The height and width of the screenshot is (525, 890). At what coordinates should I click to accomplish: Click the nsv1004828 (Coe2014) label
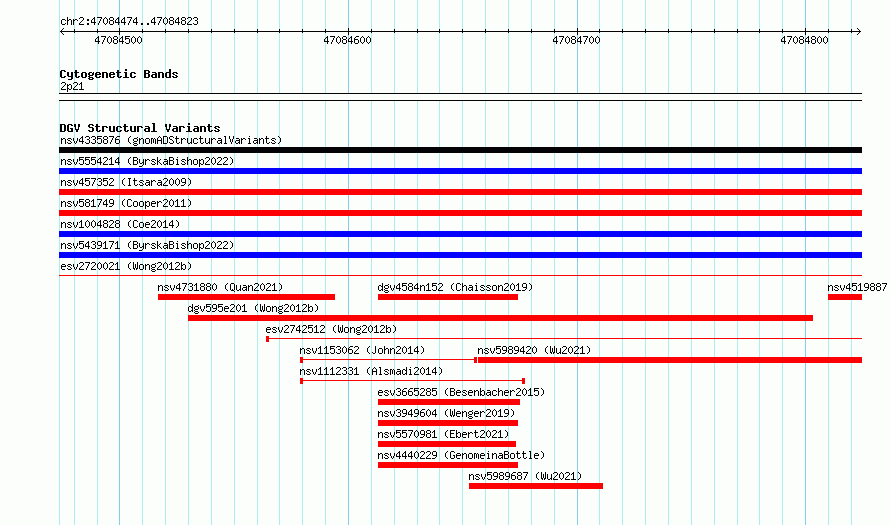(x=120, y=224)
